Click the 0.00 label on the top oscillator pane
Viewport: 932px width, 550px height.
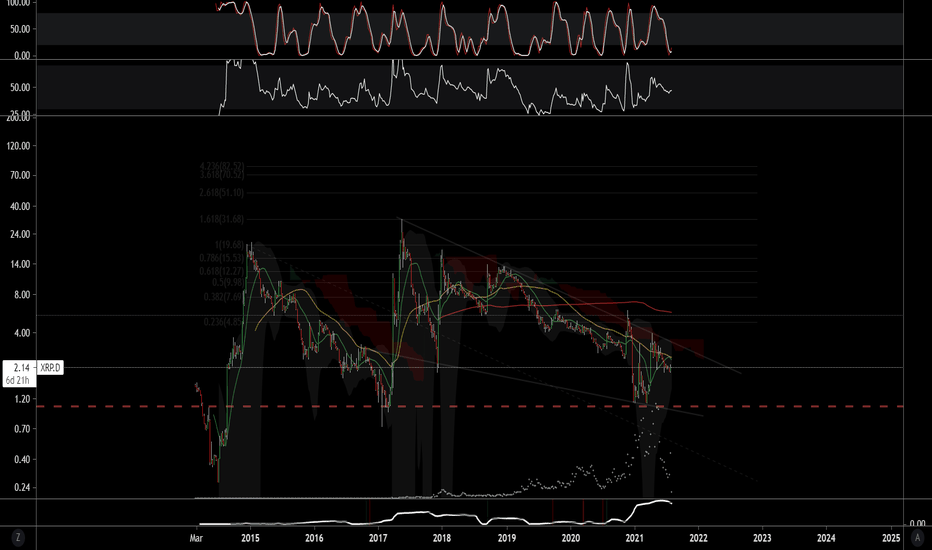click(x=22, y=55)
